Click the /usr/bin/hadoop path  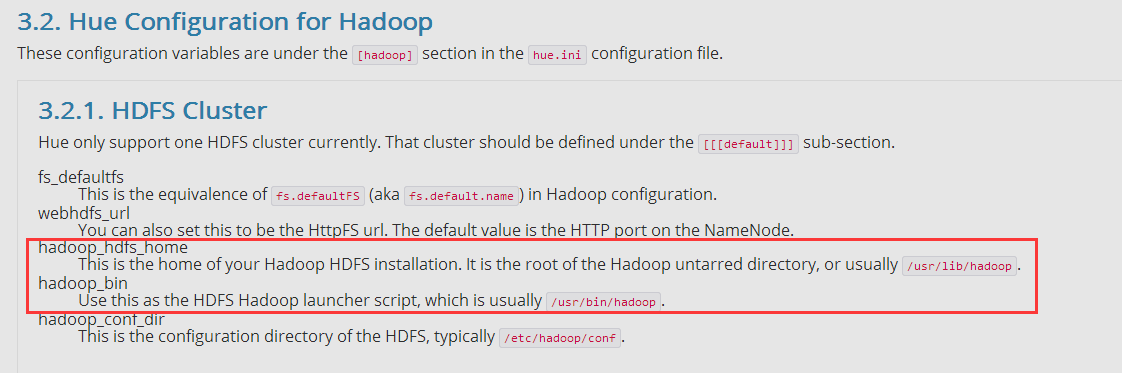(603, 302)
